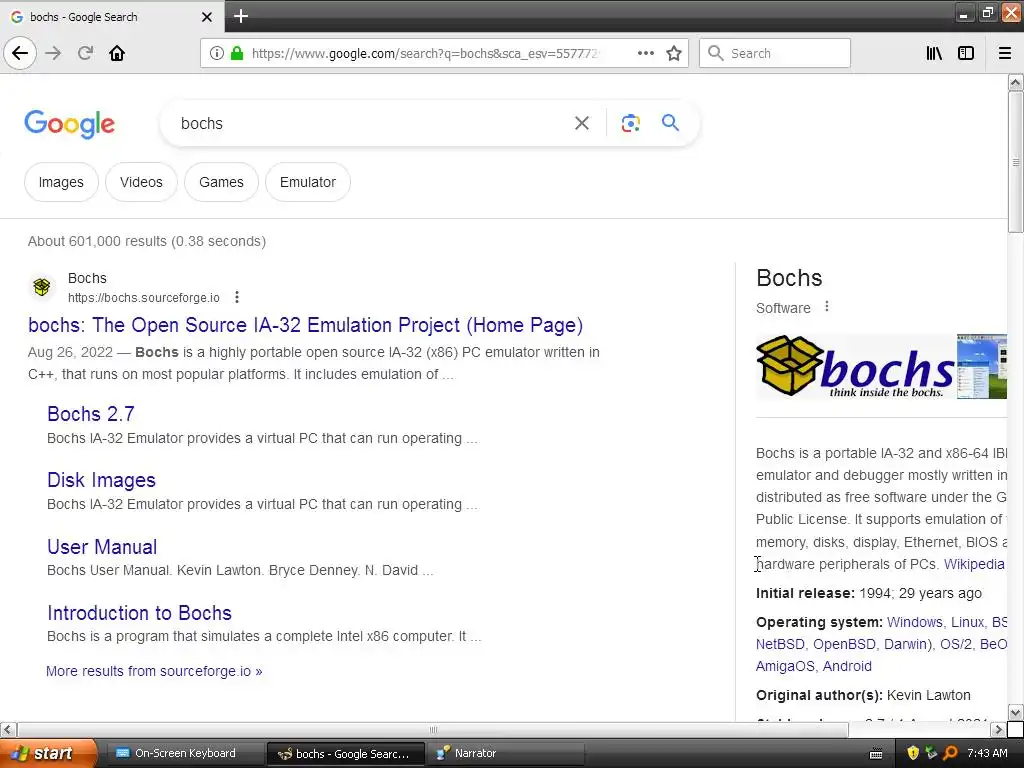Click the Bochs screenshot thumbnail beside logo

click(982, 366)
